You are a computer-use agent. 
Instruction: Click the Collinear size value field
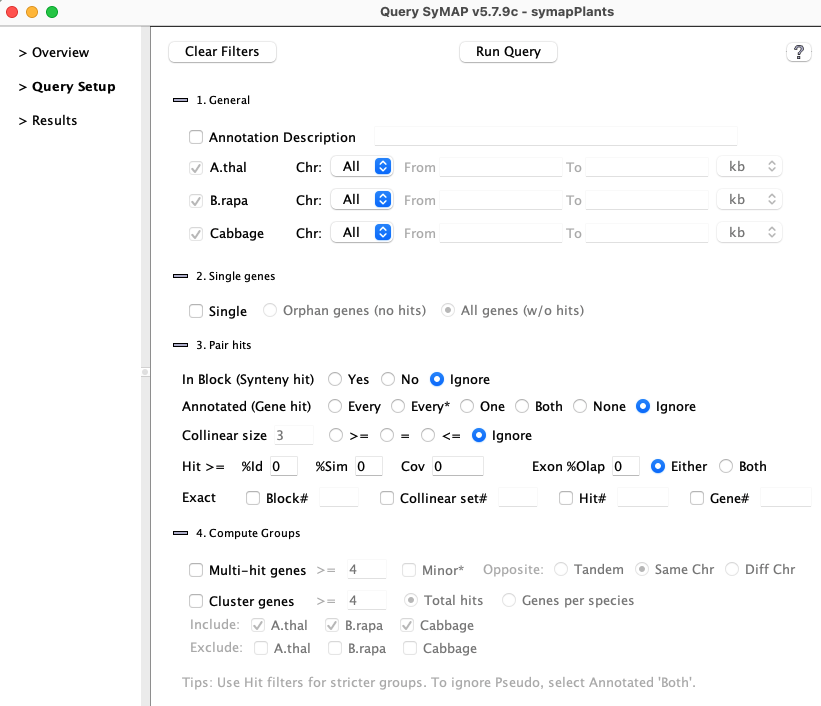coord(294,435)
